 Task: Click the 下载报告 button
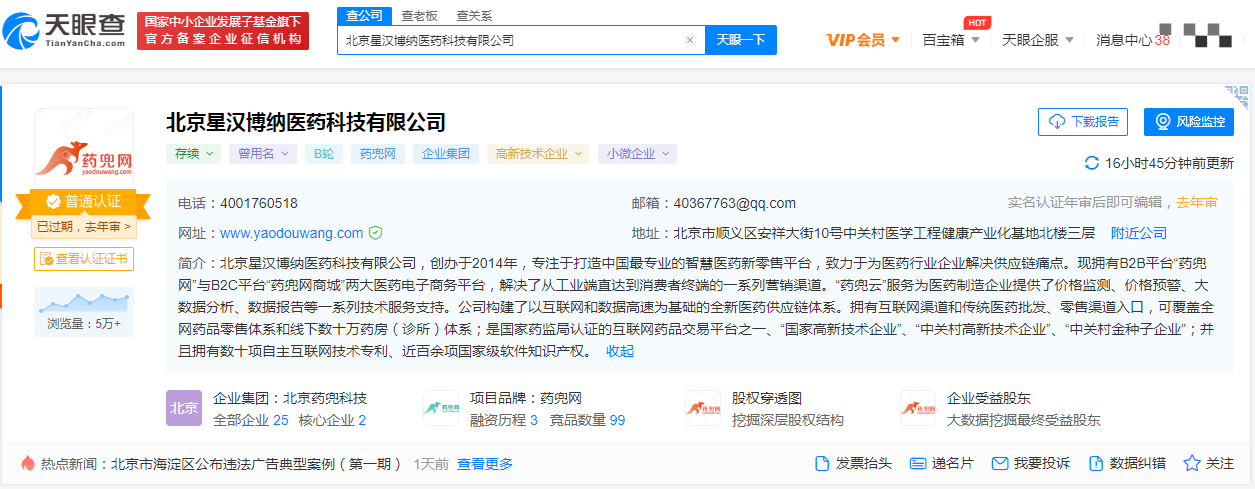(1083, 121)
